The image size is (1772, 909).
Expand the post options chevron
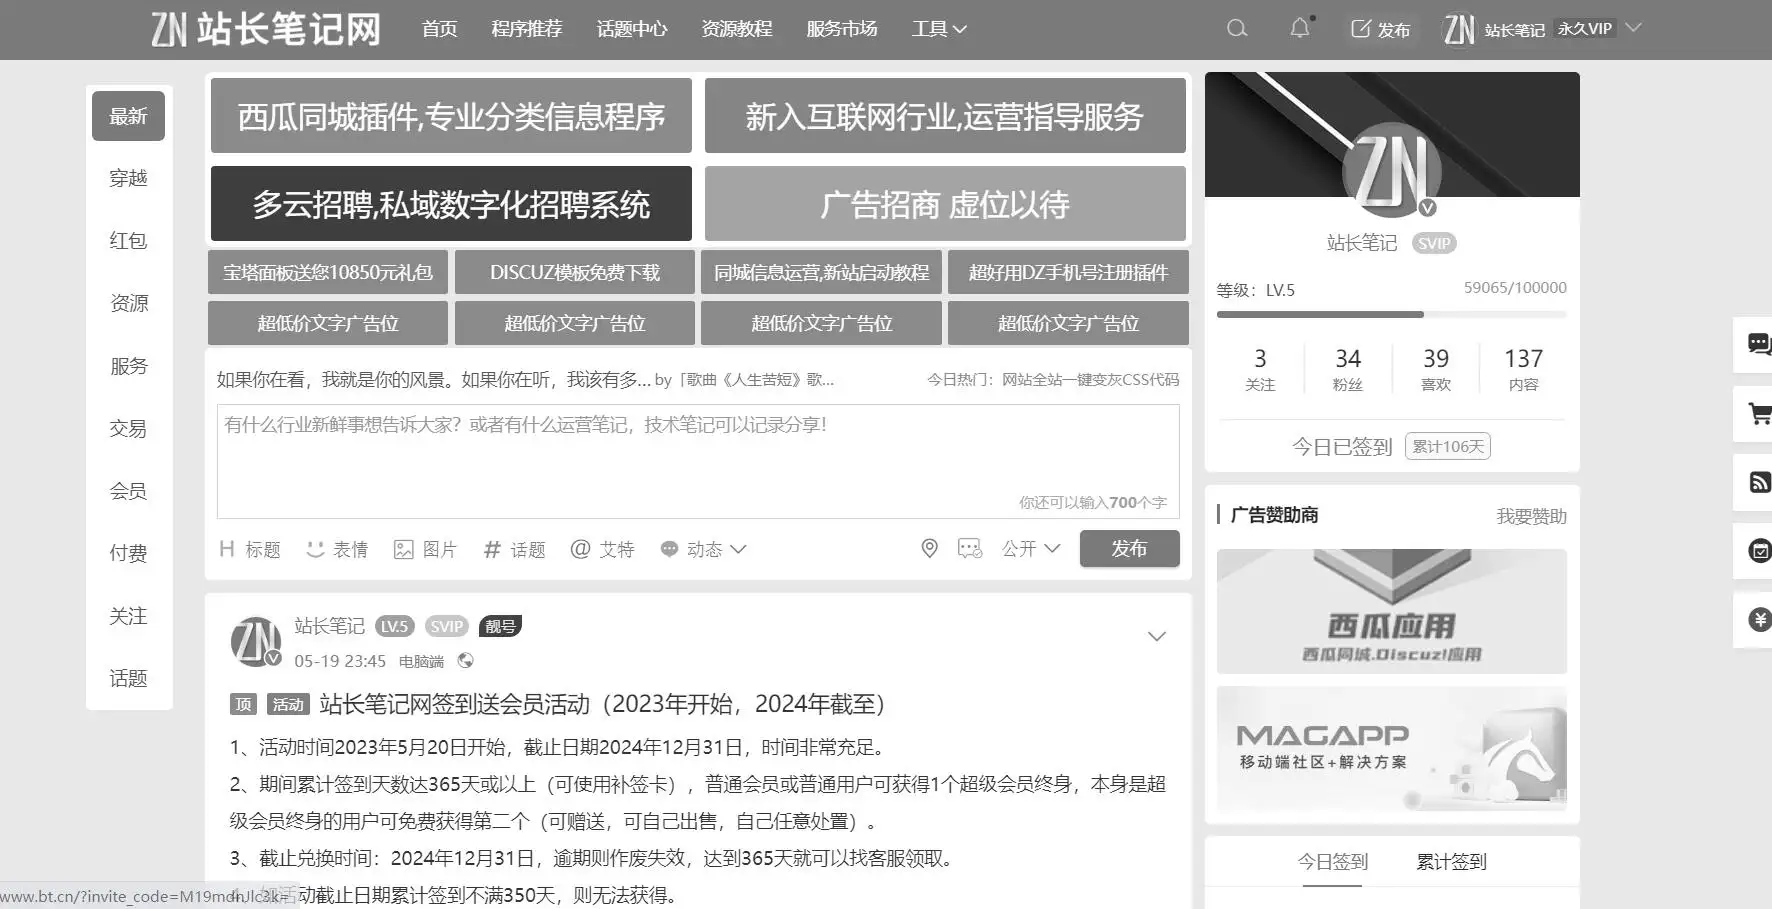click(1157, 636)
